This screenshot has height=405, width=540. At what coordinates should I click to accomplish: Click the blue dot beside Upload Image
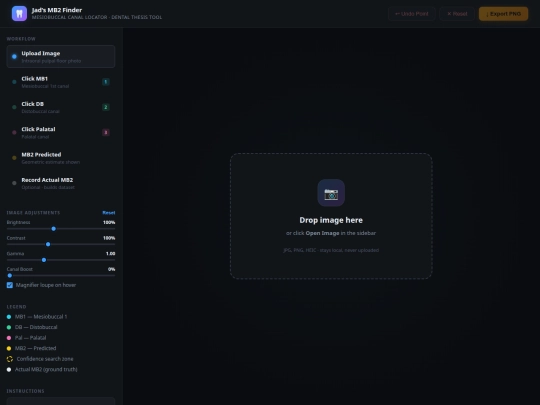[14, 56]
